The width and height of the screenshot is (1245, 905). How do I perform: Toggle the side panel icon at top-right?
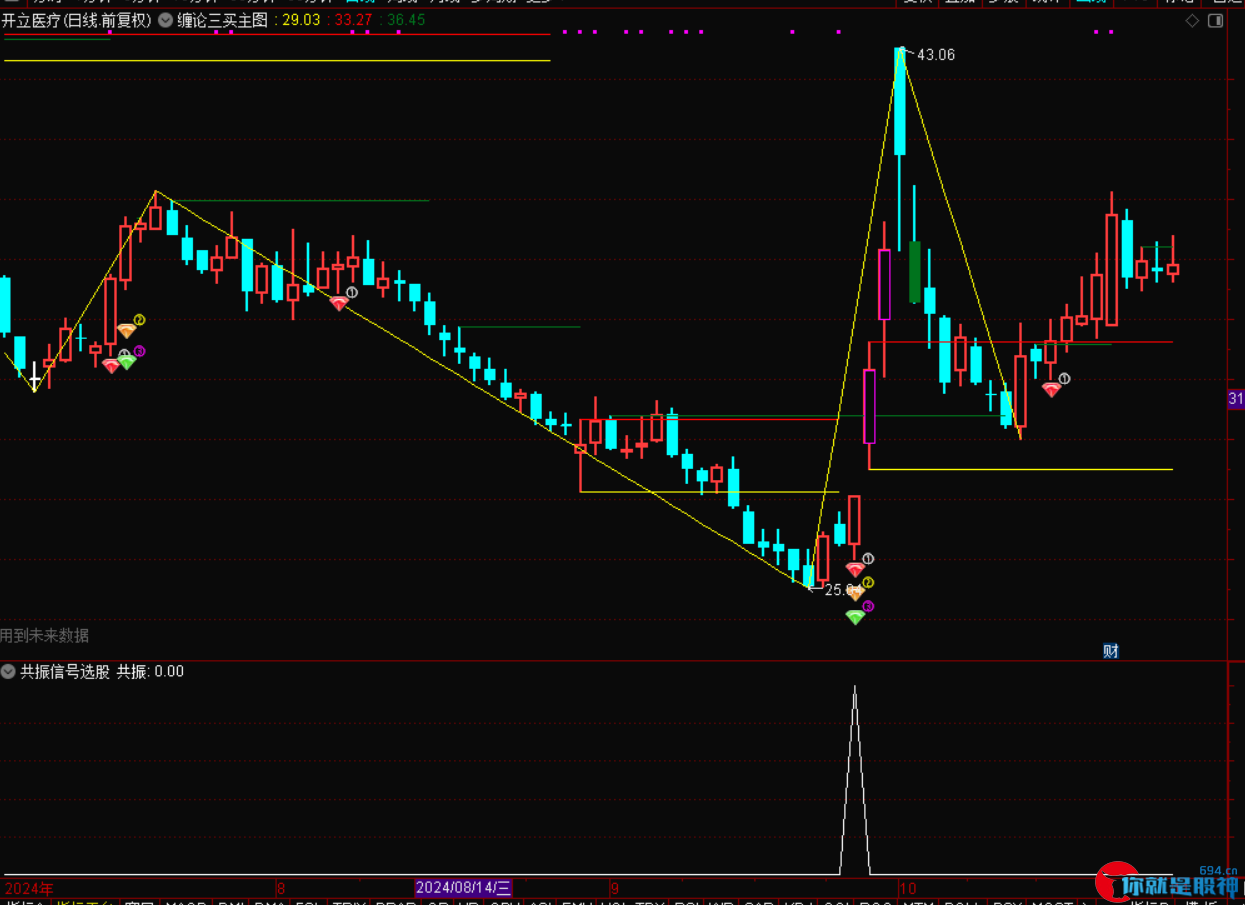[1217, 21]
